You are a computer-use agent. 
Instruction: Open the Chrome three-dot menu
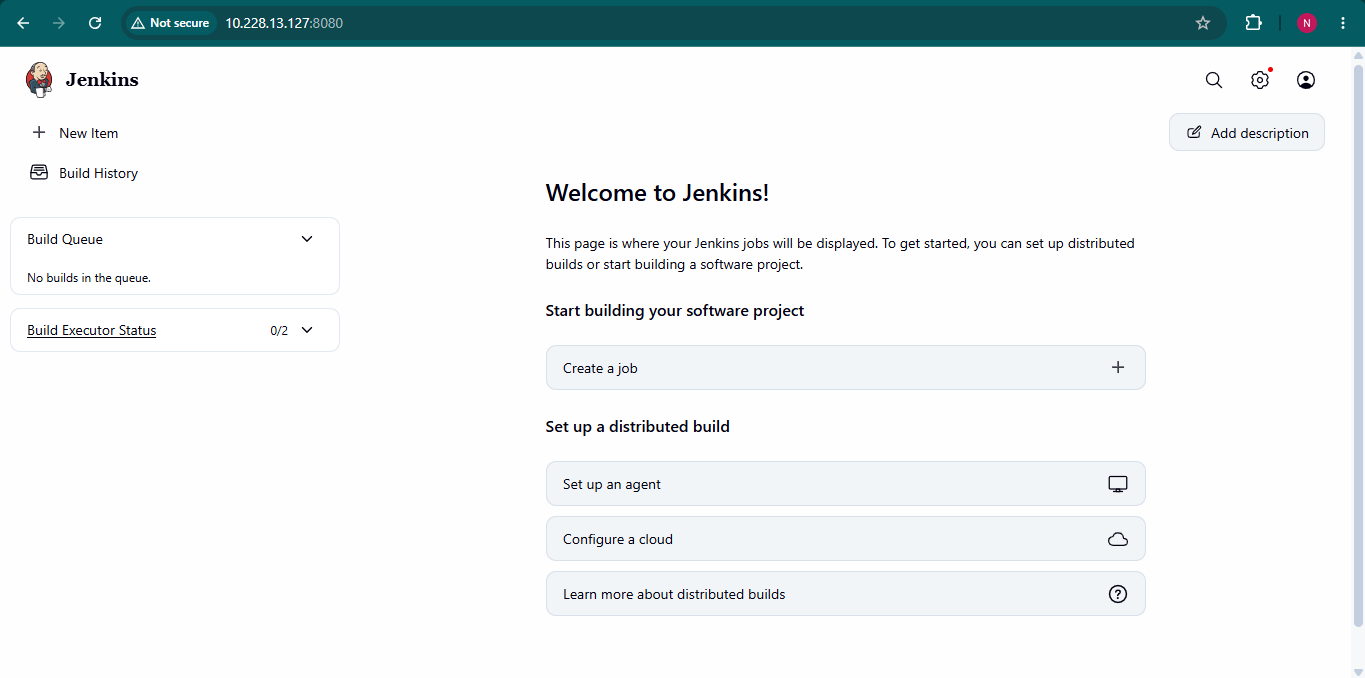1342,23
